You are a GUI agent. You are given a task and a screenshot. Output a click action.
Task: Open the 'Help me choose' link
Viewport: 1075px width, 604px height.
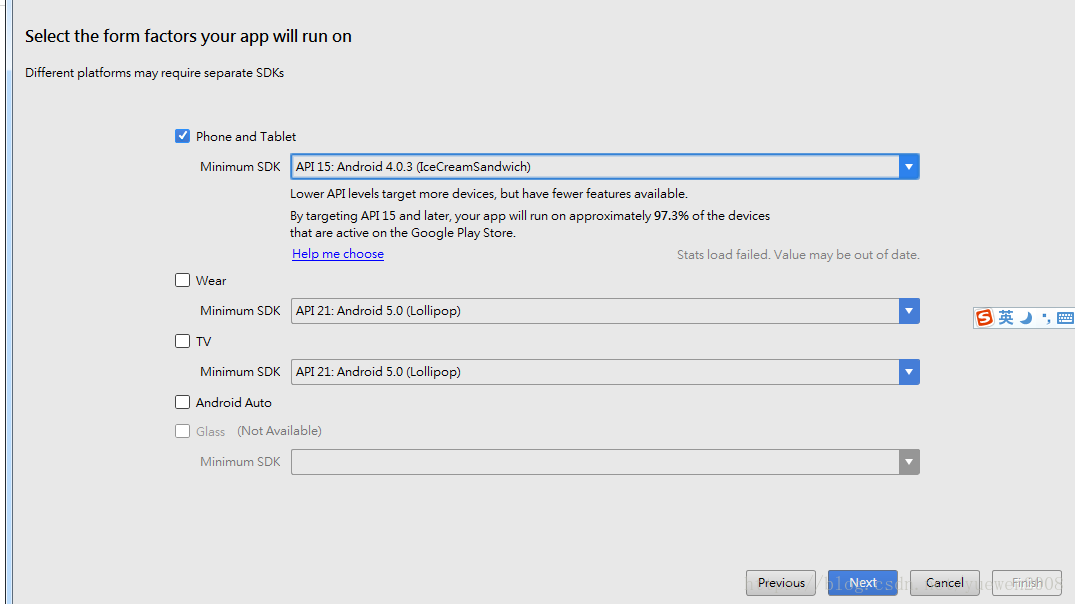point(338,254)
